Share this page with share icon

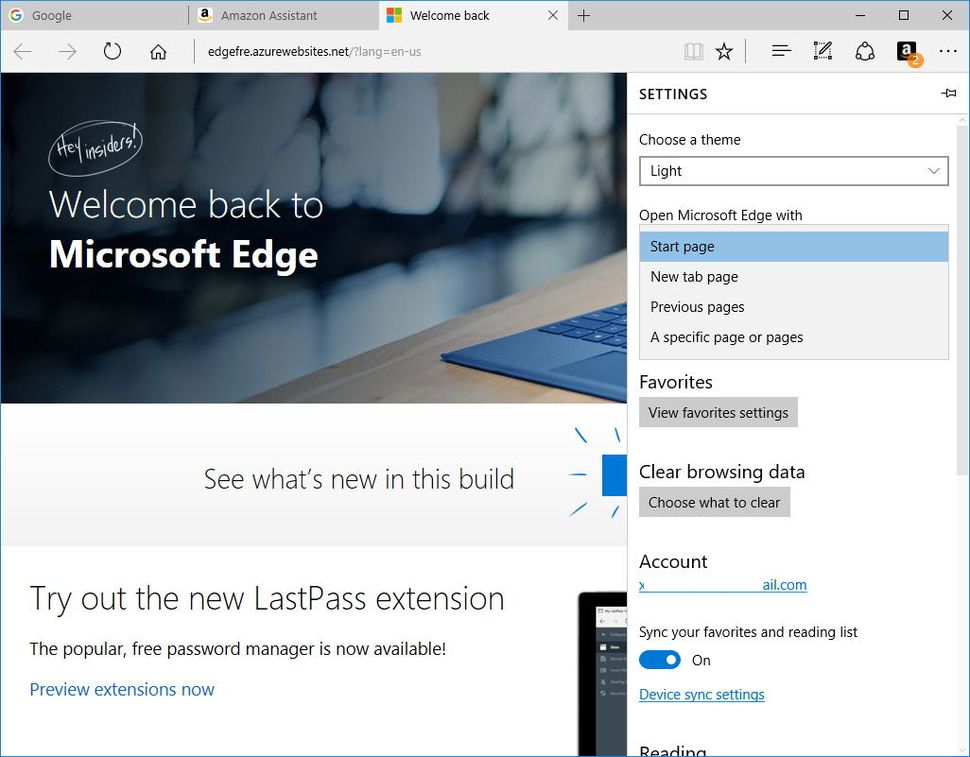[x=864, y=51]
